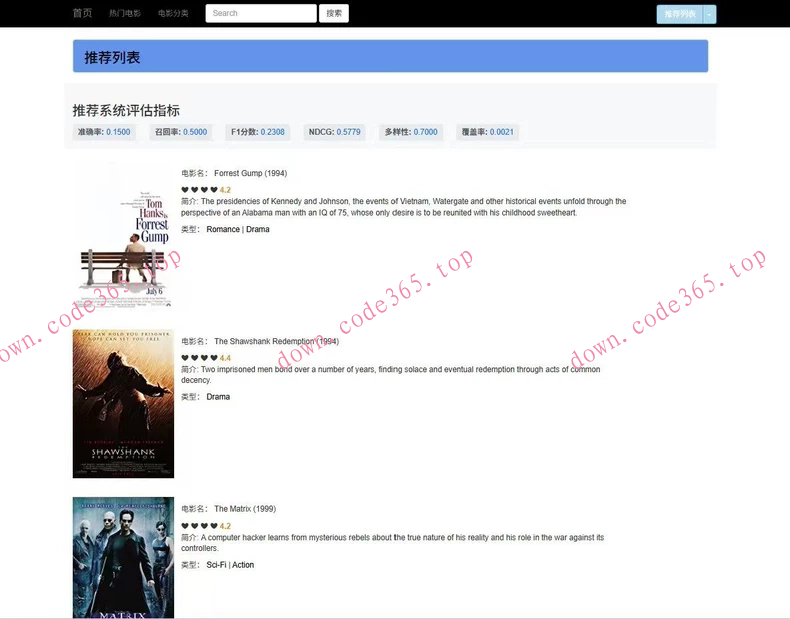Go to 热门电影 in navbar

point(125,14)
